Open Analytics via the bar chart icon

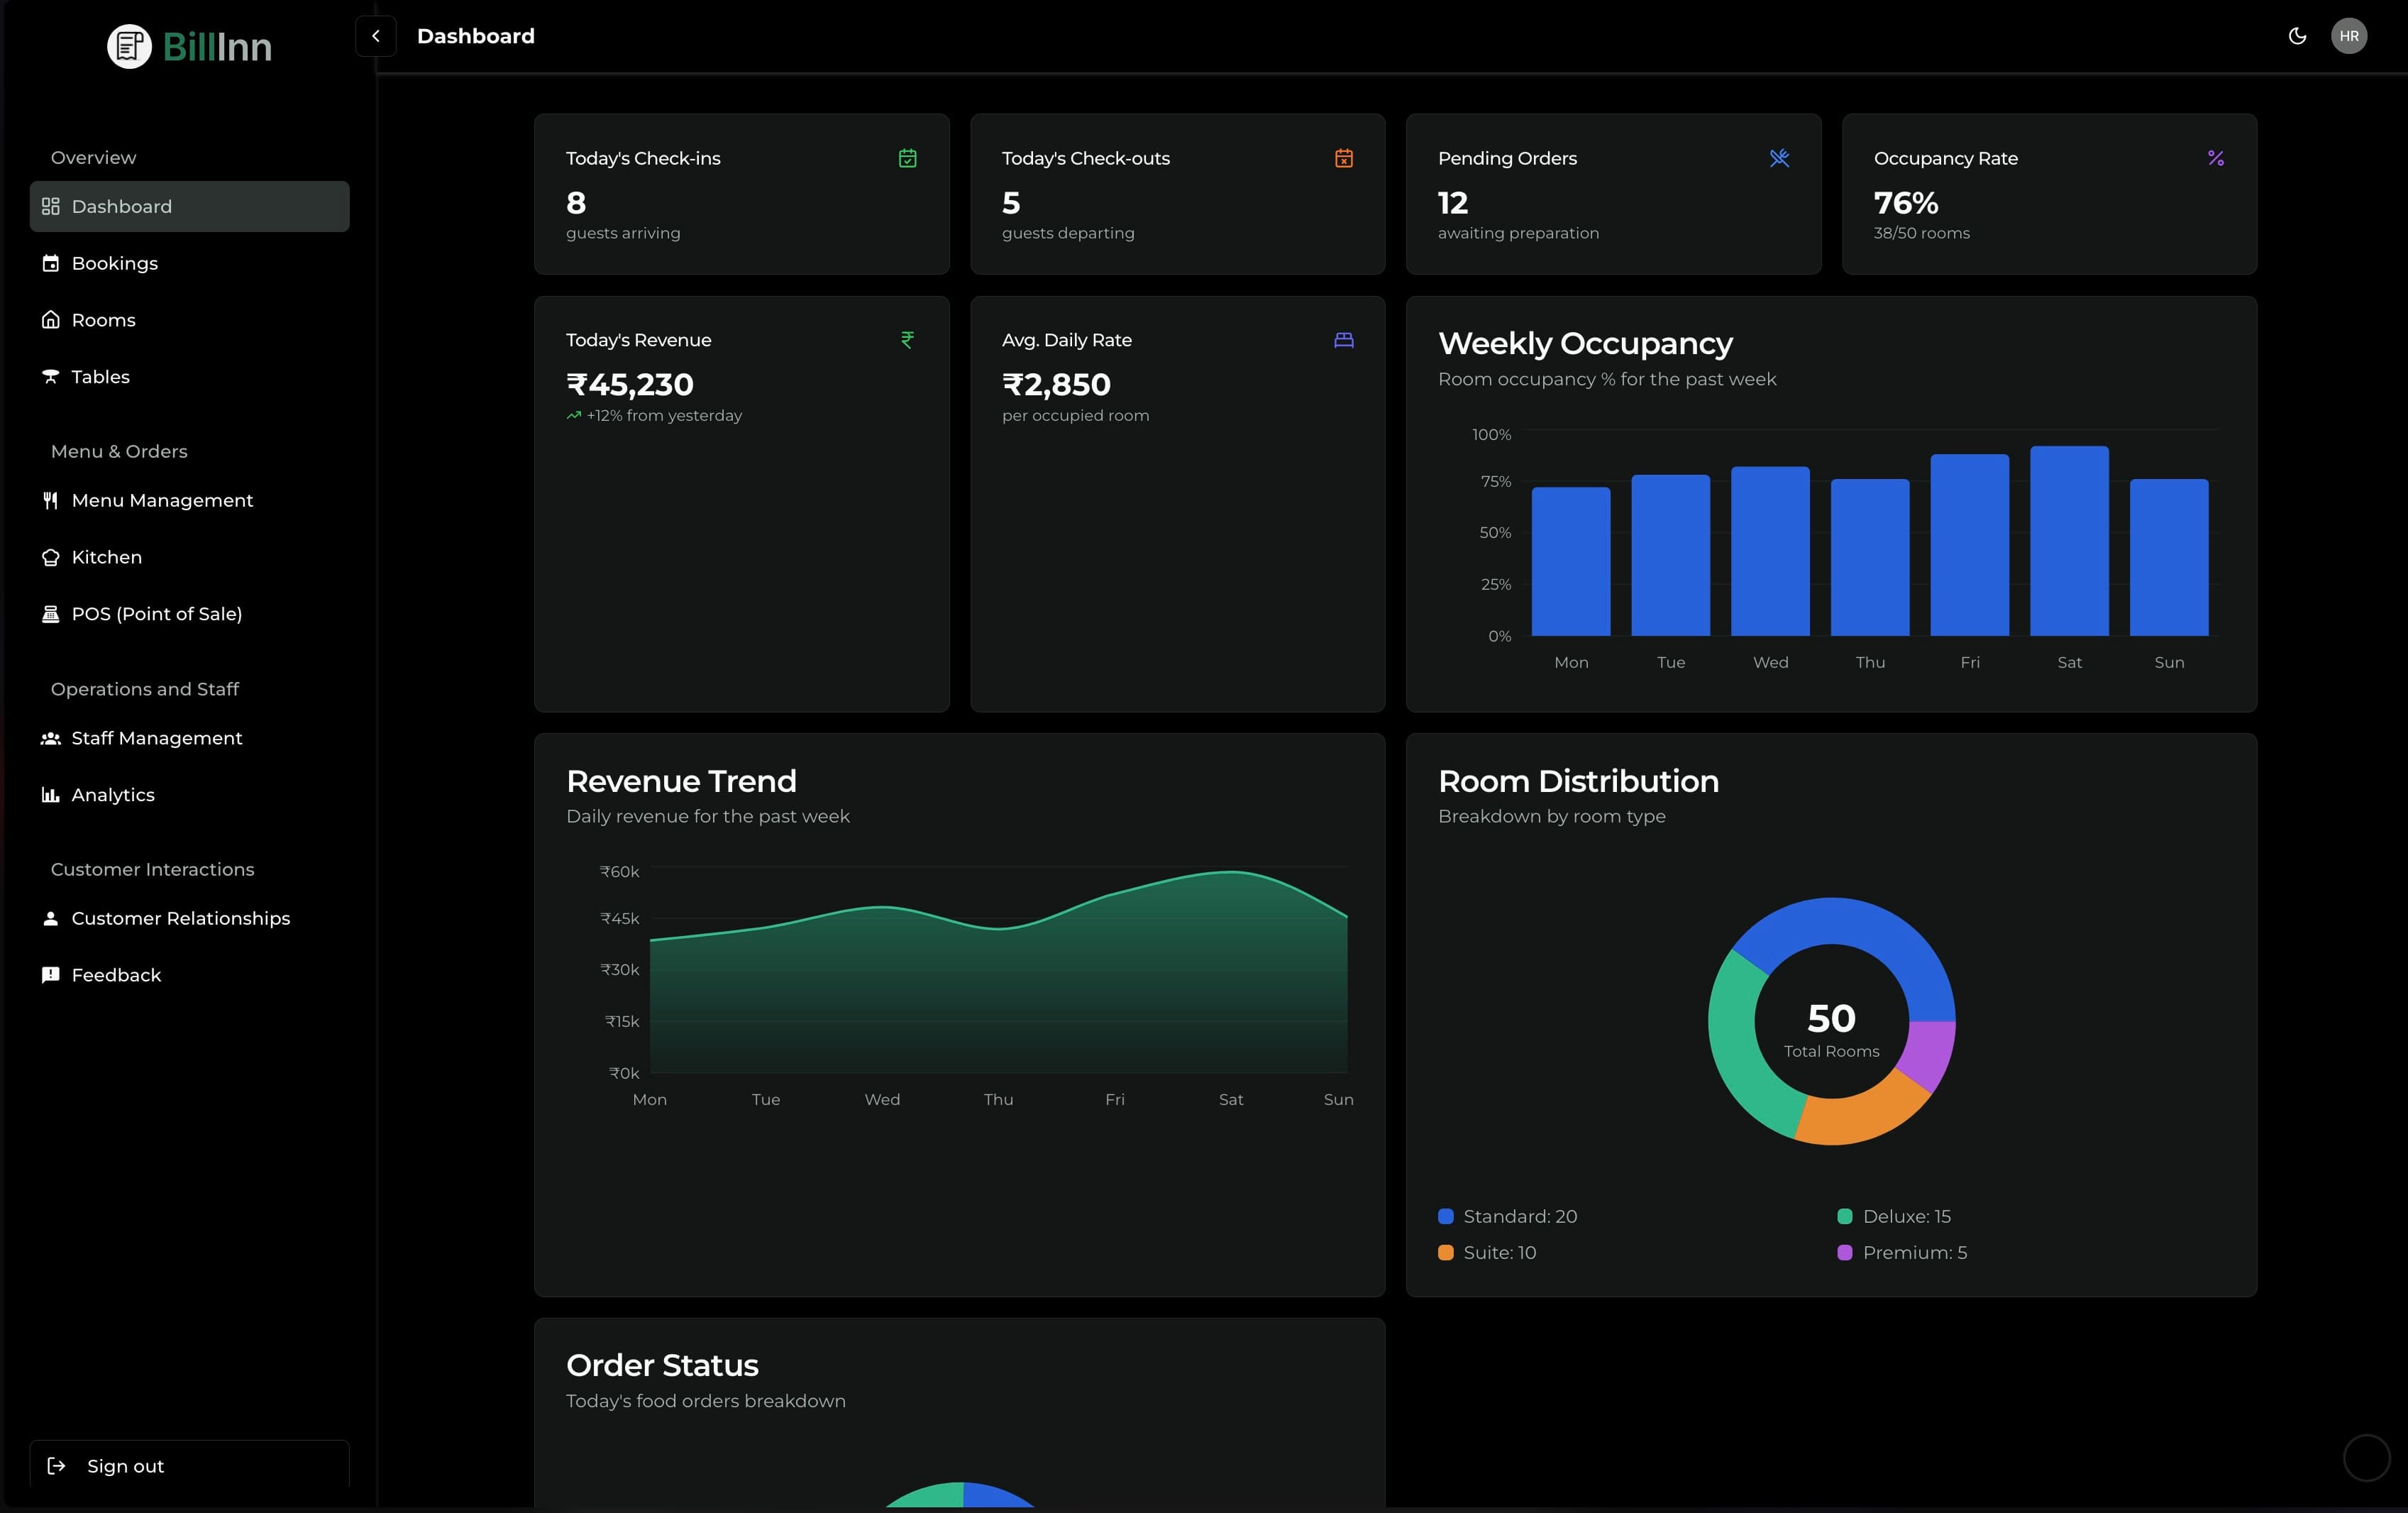coord(51,795)
